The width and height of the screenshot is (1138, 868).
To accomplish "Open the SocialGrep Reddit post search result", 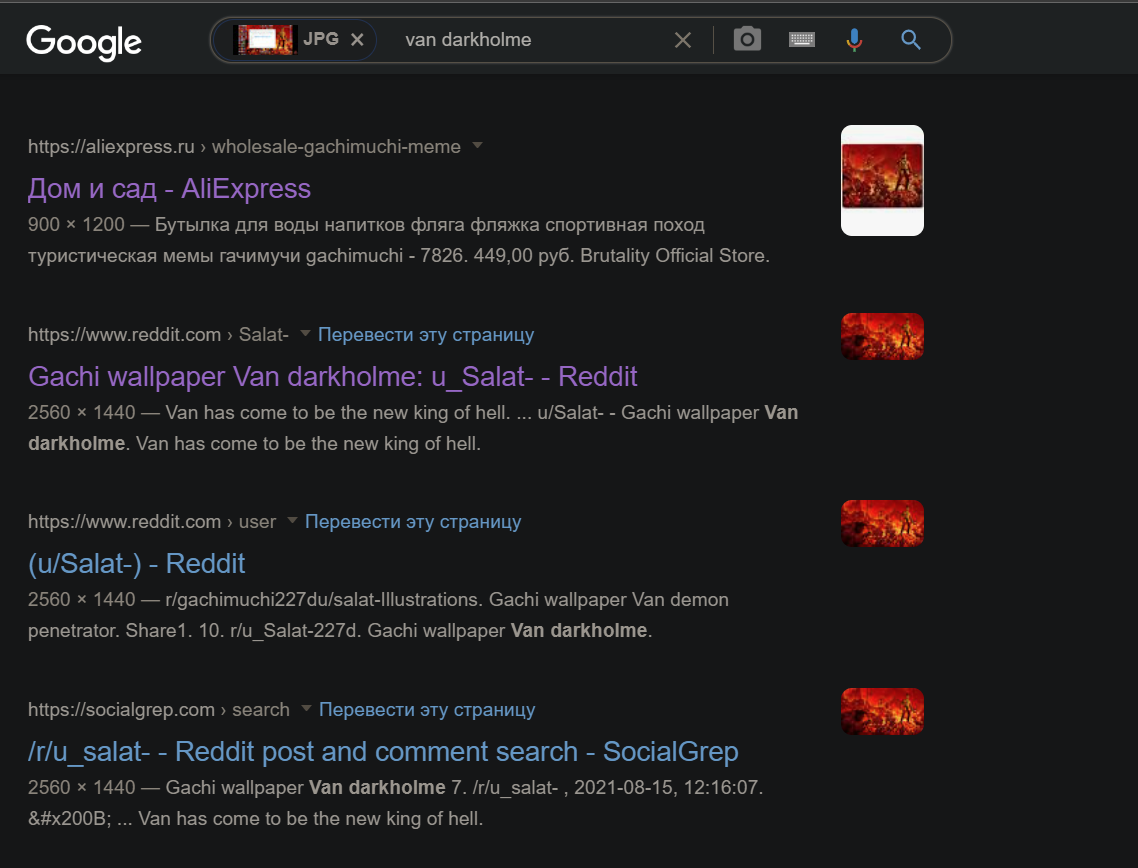I will coord(383,752).
